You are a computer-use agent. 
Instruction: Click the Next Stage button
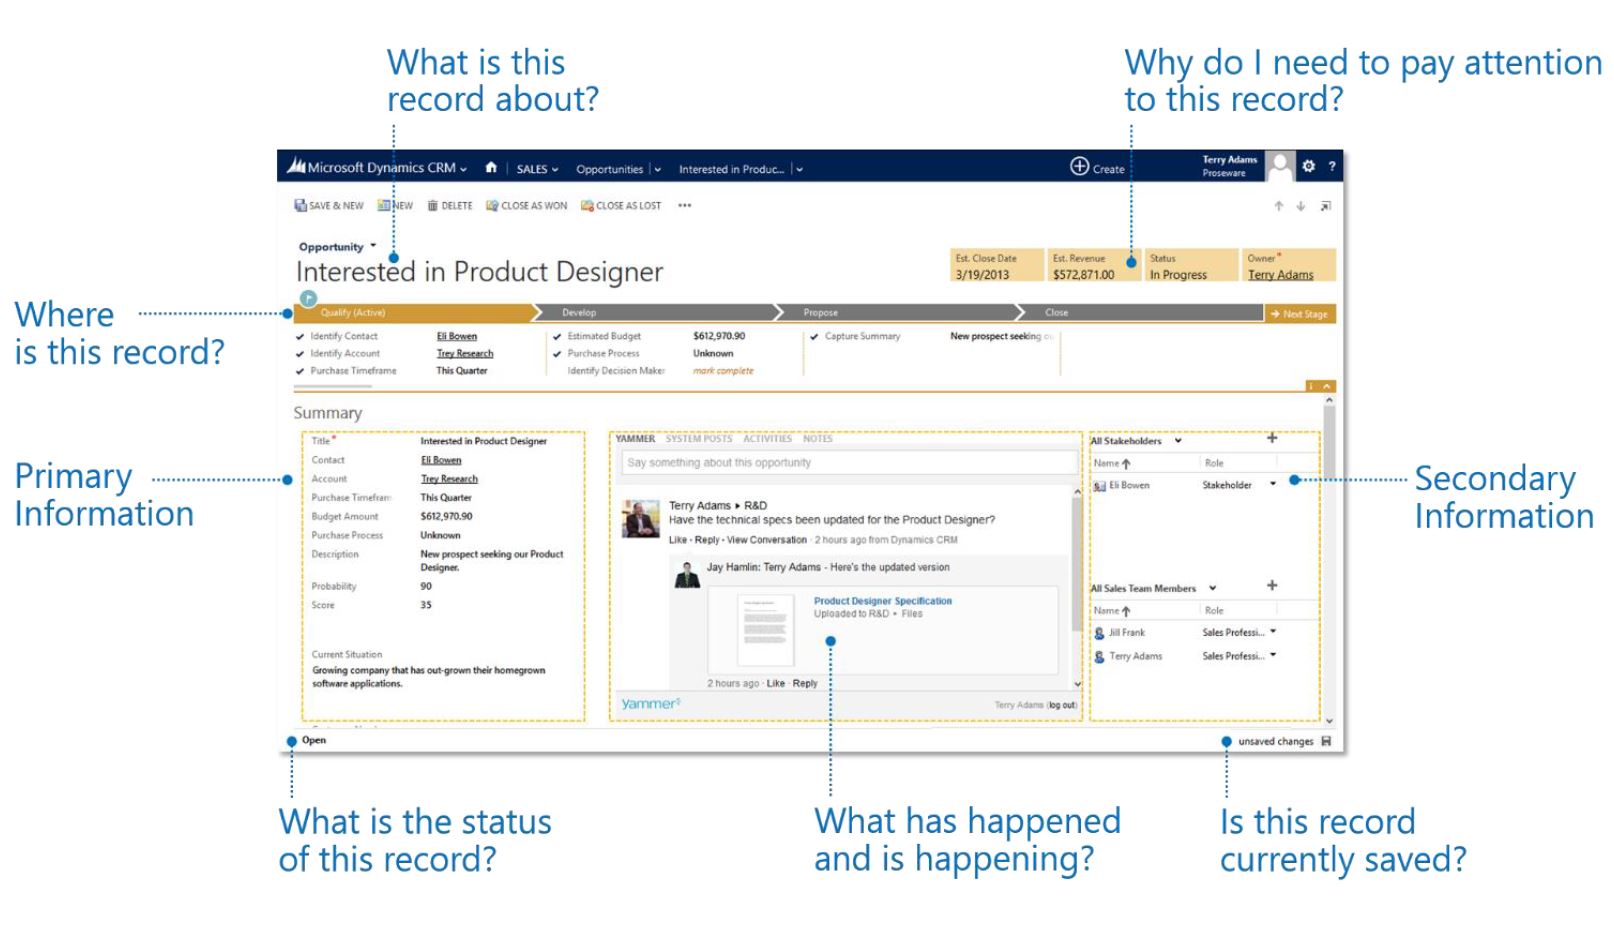point(1299,314)
